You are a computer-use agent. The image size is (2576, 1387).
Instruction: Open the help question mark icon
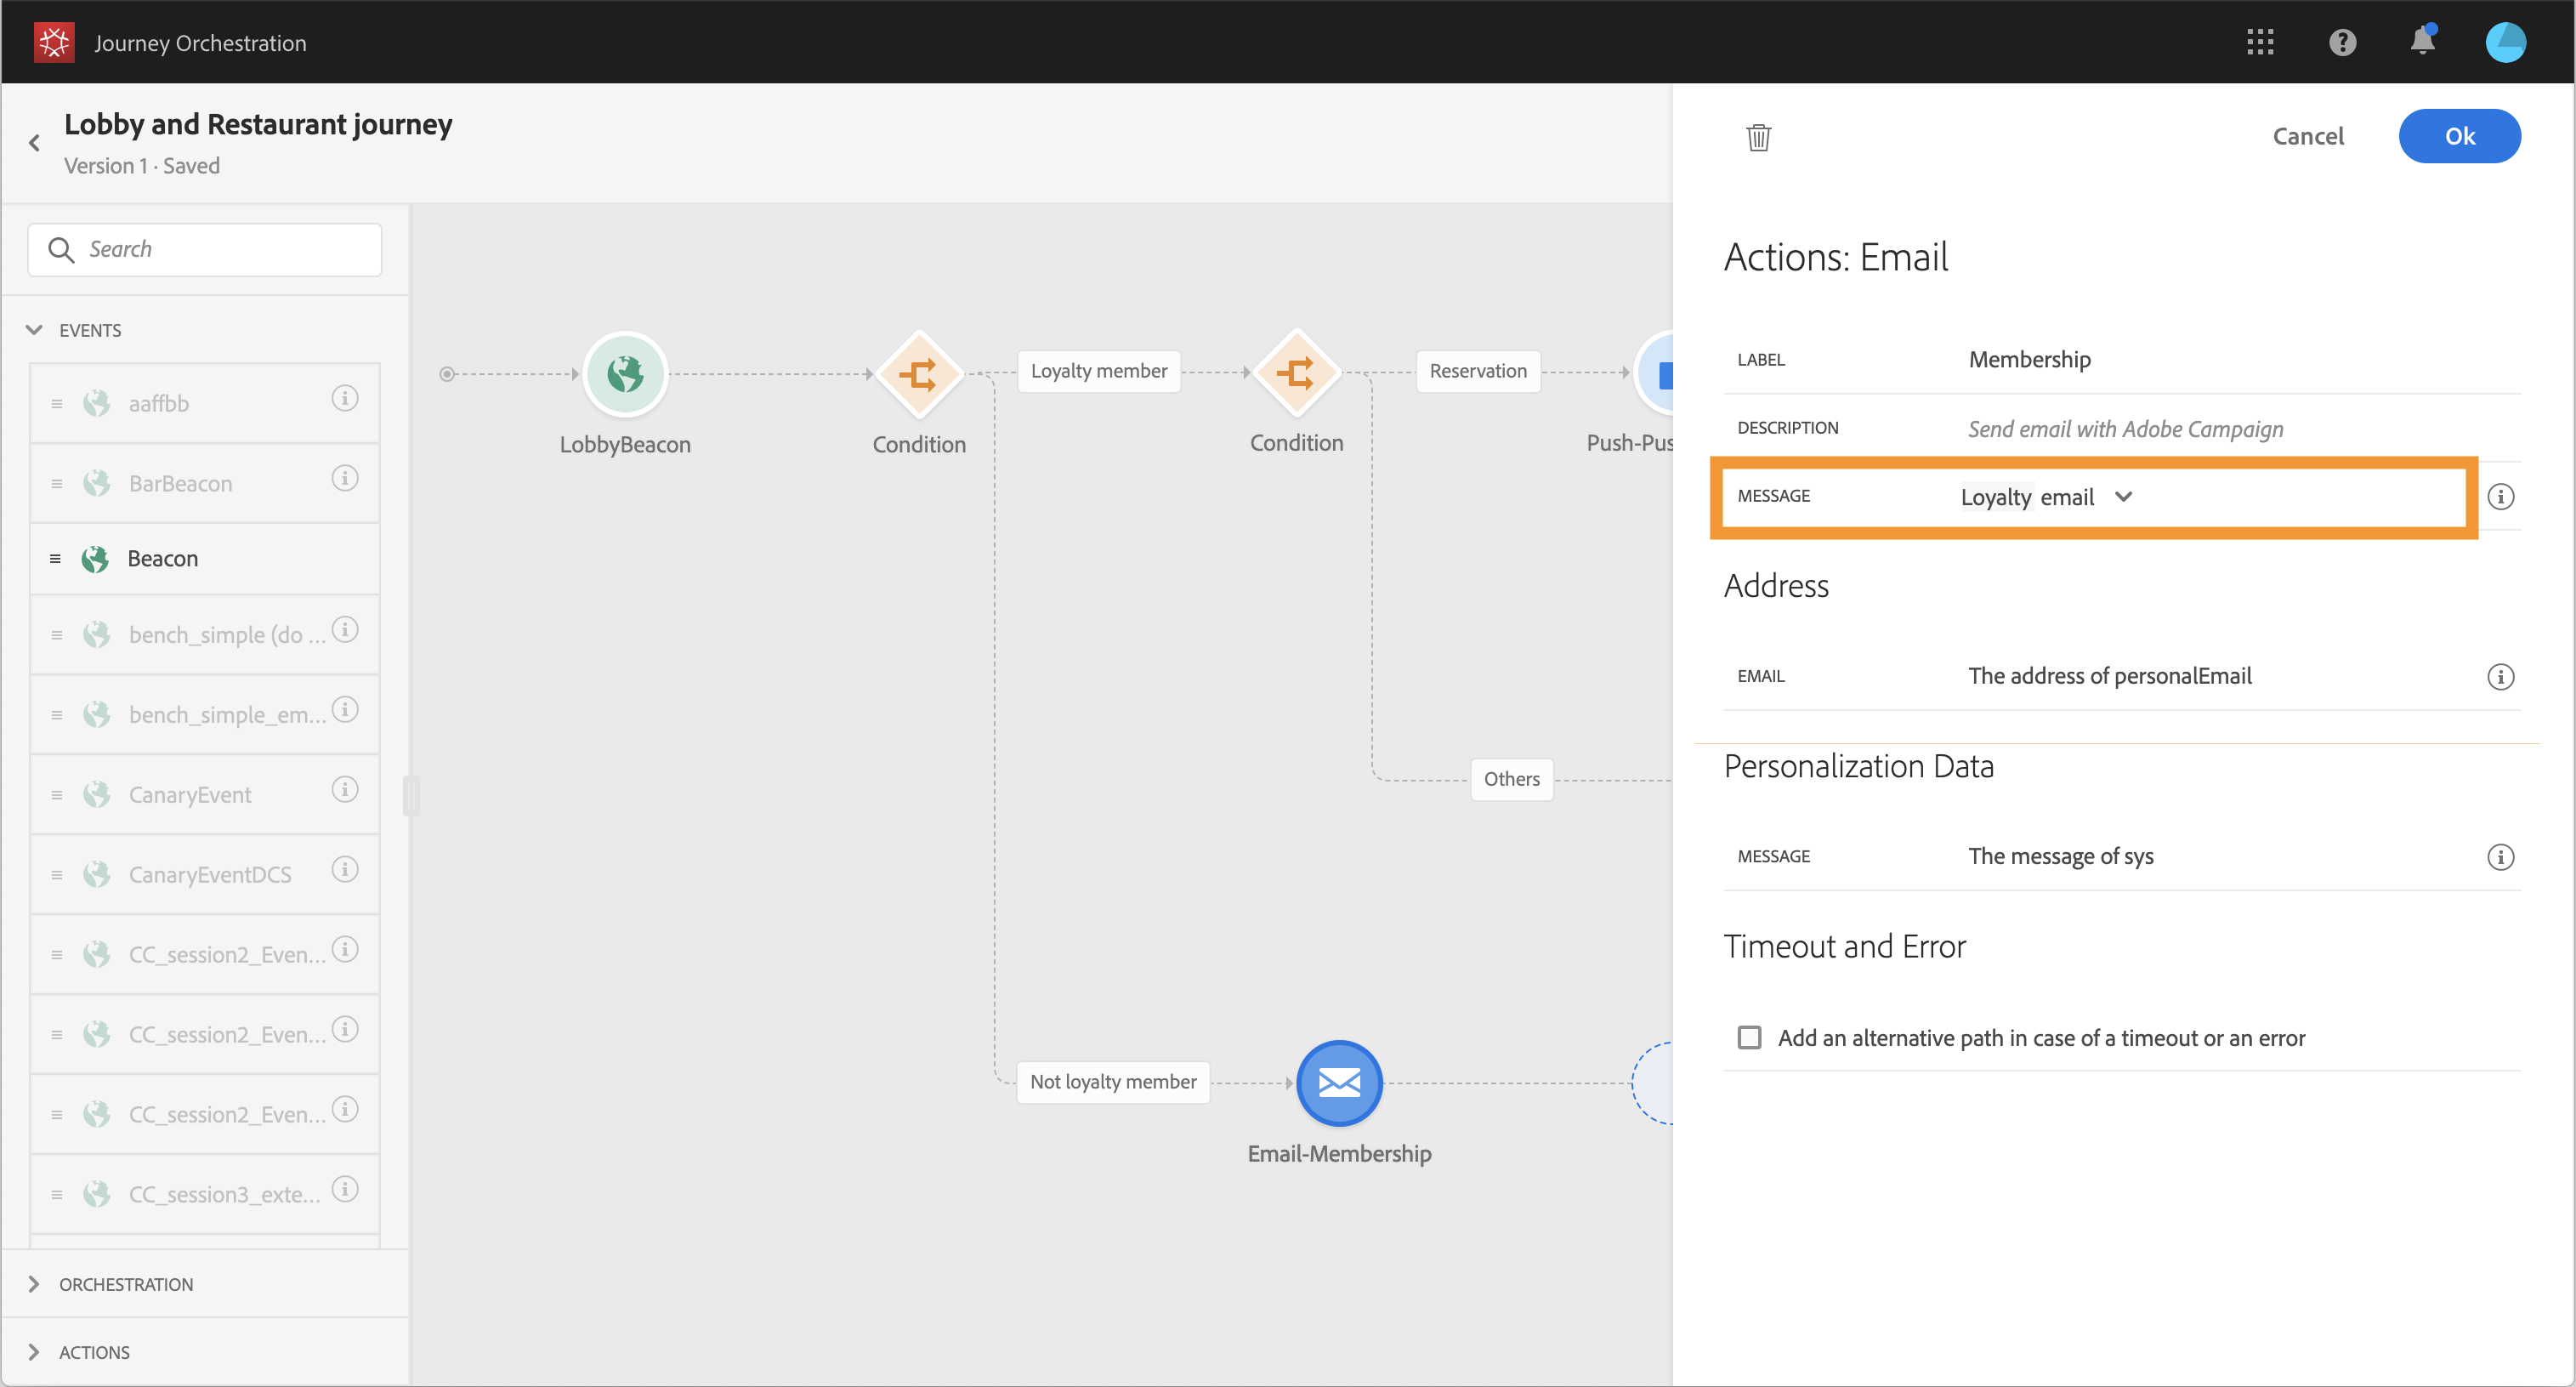point(2342,42)
